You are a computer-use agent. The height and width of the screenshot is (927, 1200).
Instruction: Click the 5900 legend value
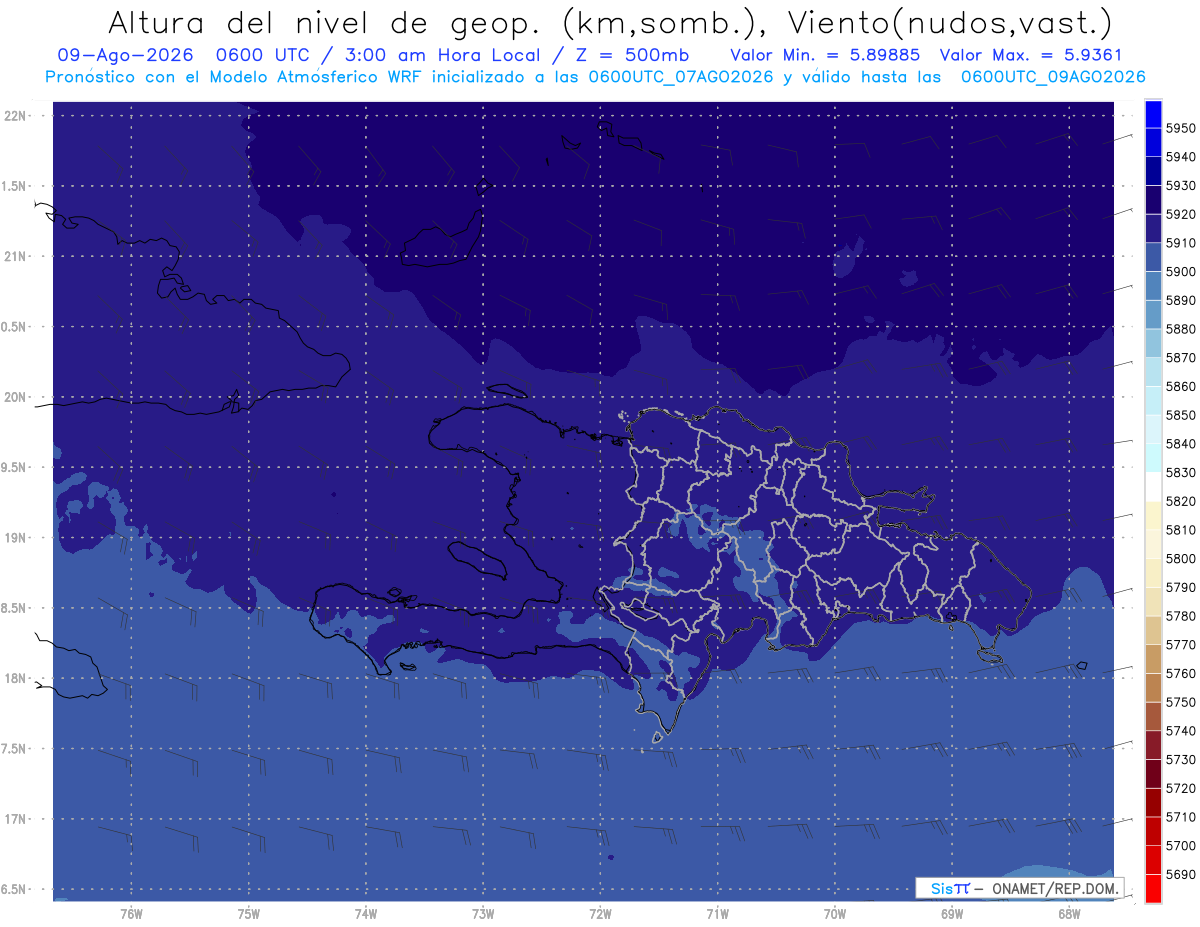tap(1180, 272)
